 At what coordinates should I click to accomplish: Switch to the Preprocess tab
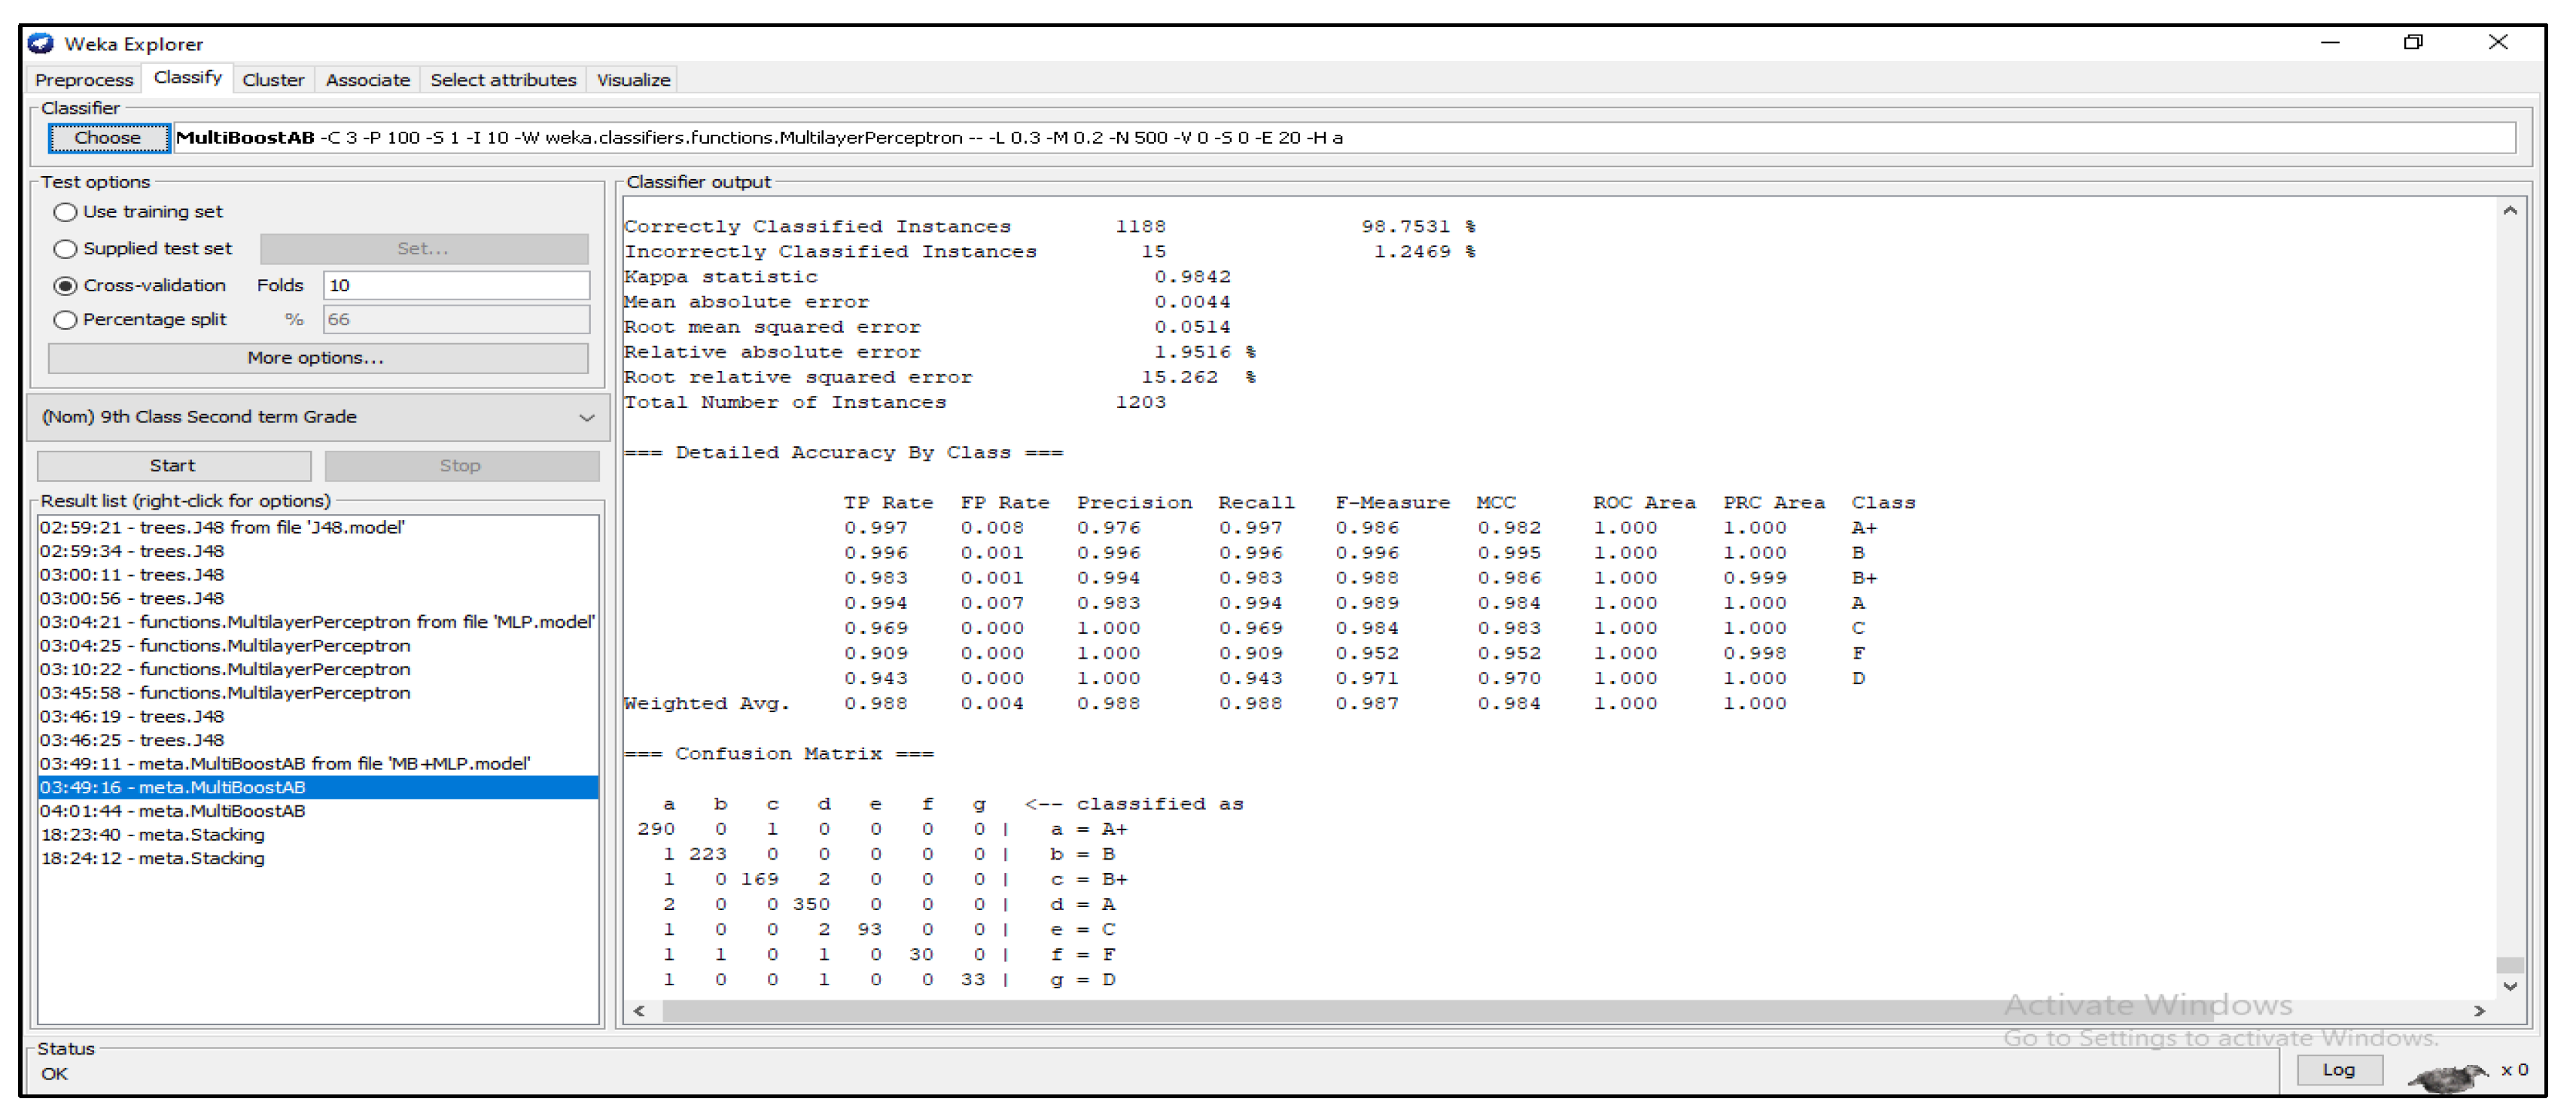84,80
